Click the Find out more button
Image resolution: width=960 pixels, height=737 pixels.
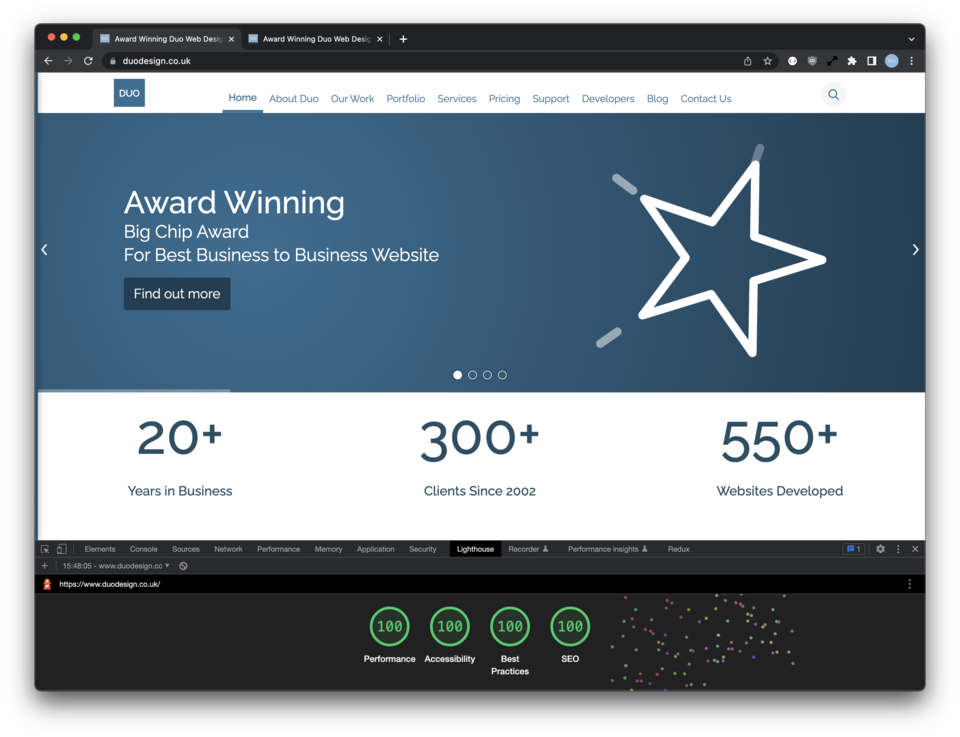tap(177, 294)
